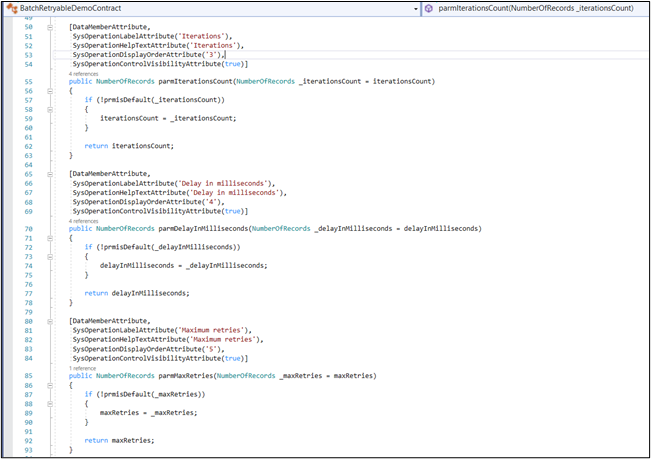Viewport: 651px width, 459px height.
Task: Click the parmDelayInMilliseconds method name on line 70
Action: (203, 229)
